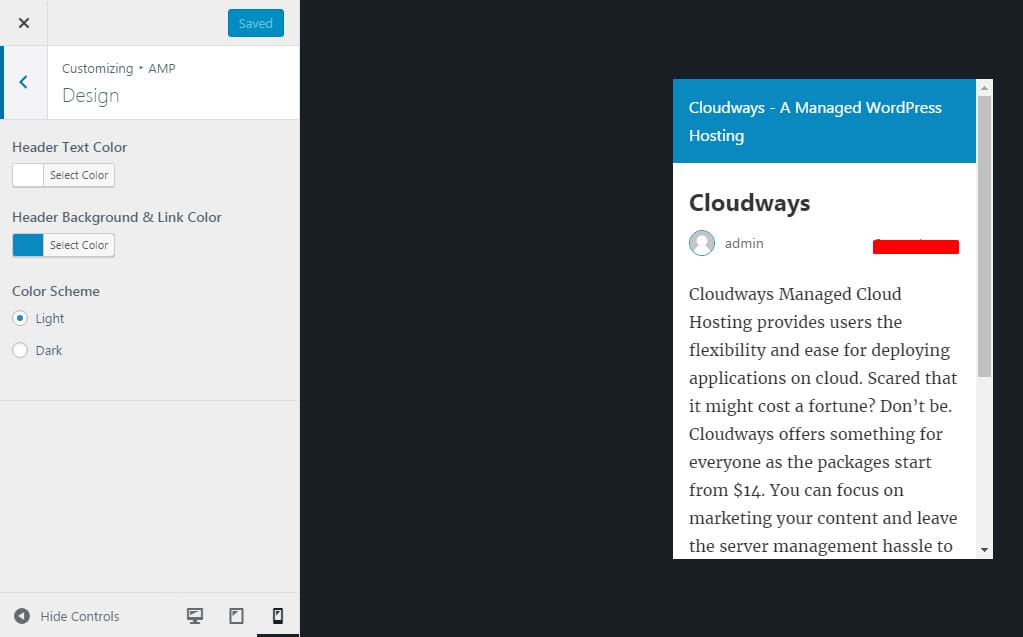The width and height of the screenshot is (1023, 637).
Task: Click the preview vertical scrollbar thumb
Action: 984,235
